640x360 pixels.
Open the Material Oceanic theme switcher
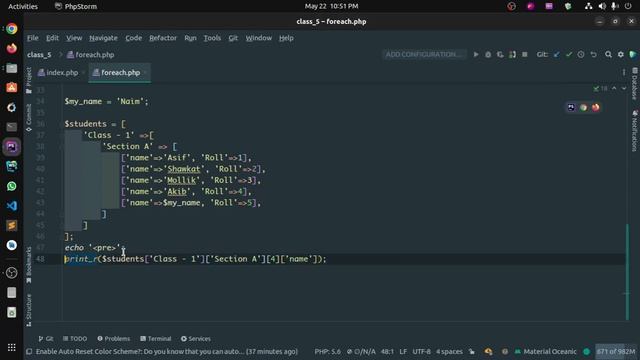click(545, 351)
